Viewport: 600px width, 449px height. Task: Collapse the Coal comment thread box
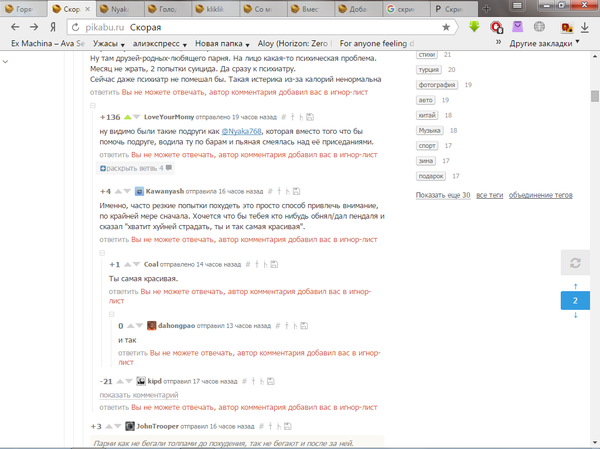point(102,251)
